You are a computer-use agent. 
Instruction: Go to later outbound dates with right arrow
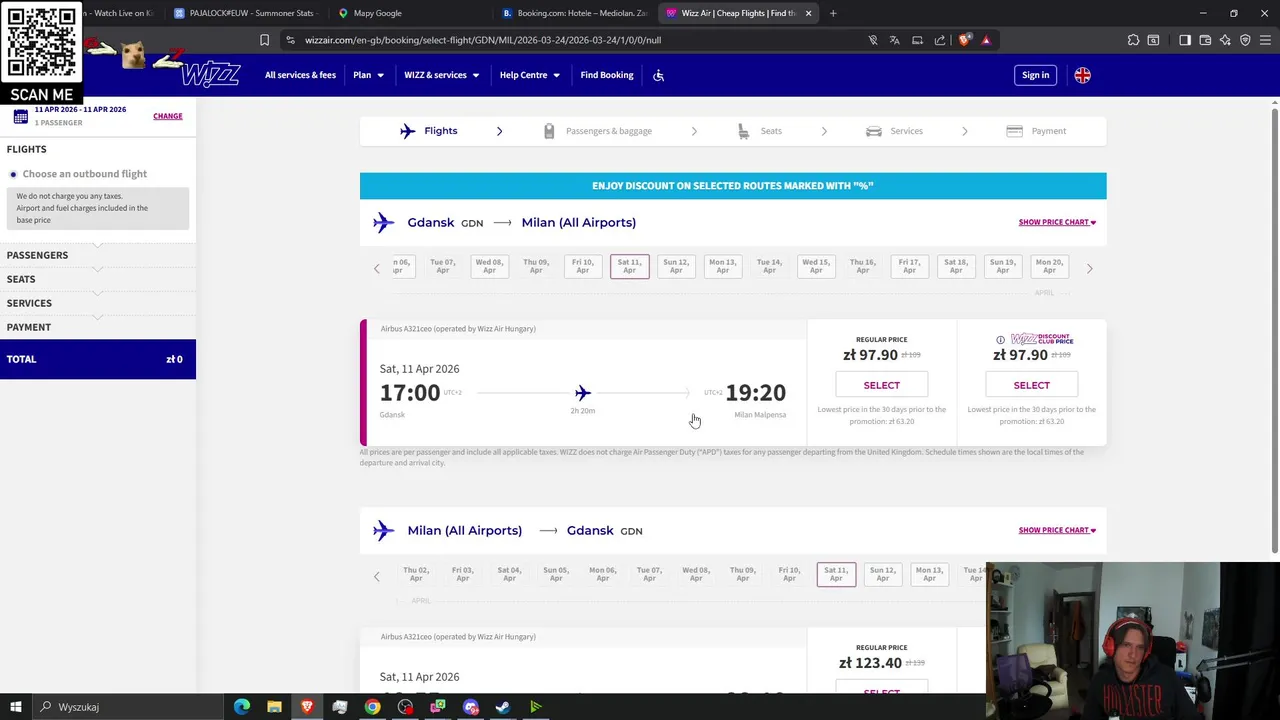click(x=1089, y=268)
